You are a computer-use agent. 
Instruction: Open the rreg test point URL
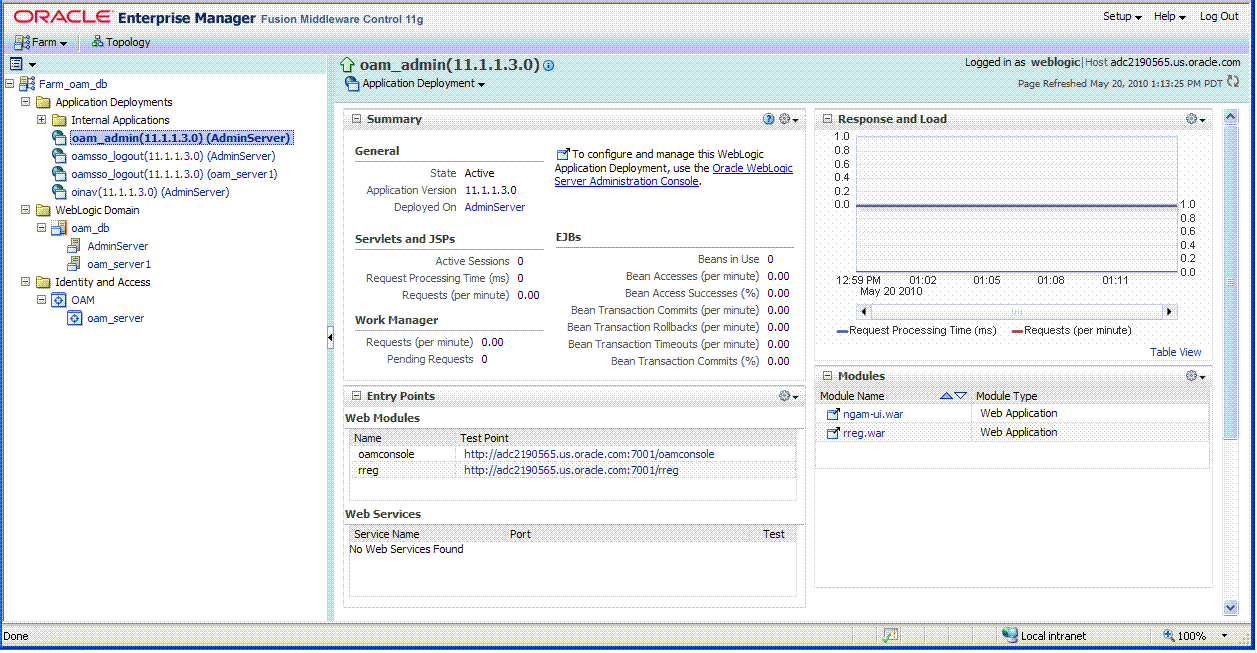[571, 470]
